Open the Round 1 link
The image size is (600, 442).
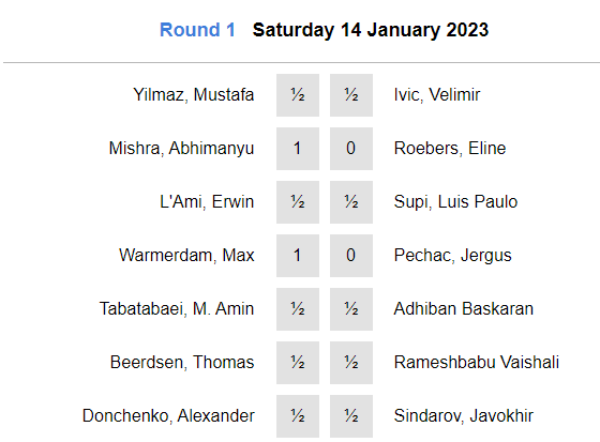point(197,30)
